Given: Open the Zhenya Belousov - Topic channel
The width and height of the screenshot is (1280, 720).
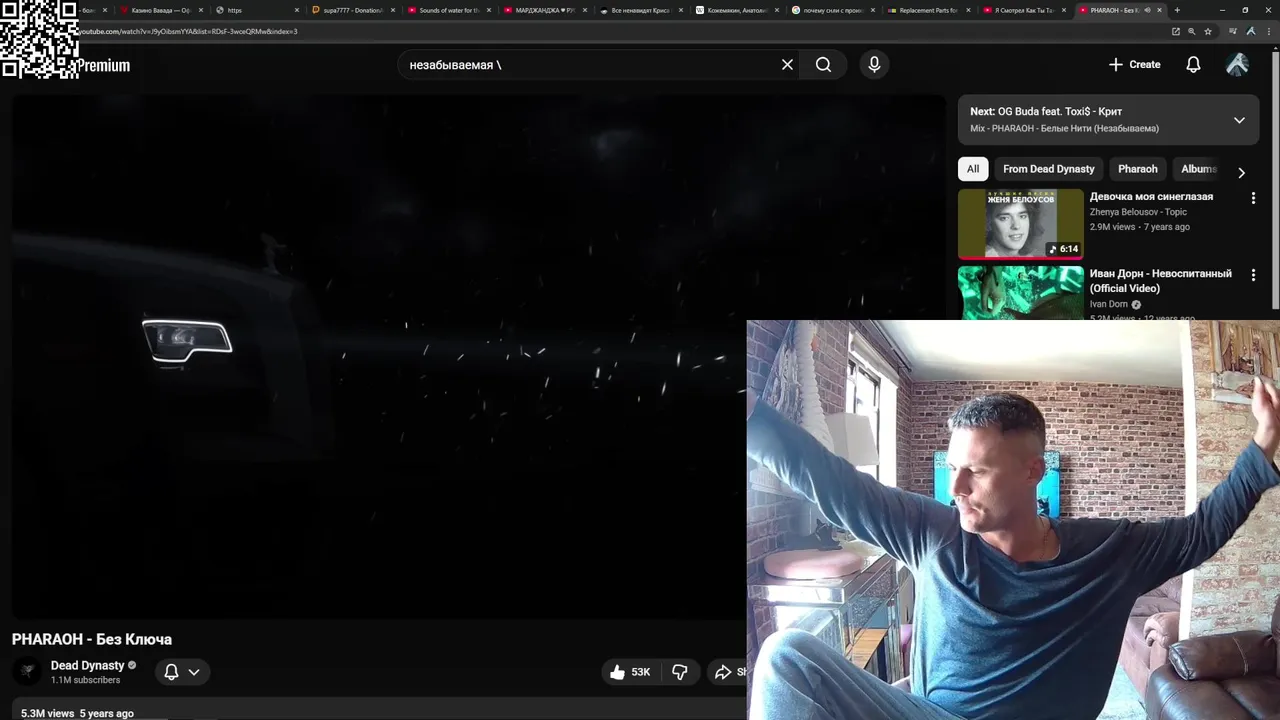Looking at the screenshot, I should [x=1138, y=212].
